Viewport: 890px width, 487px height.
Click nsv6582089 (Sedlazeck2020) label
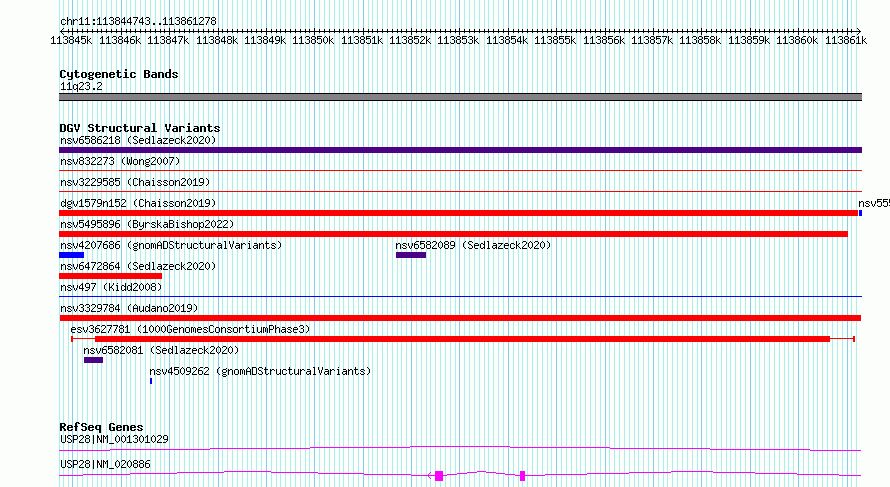tap(473, 245)
